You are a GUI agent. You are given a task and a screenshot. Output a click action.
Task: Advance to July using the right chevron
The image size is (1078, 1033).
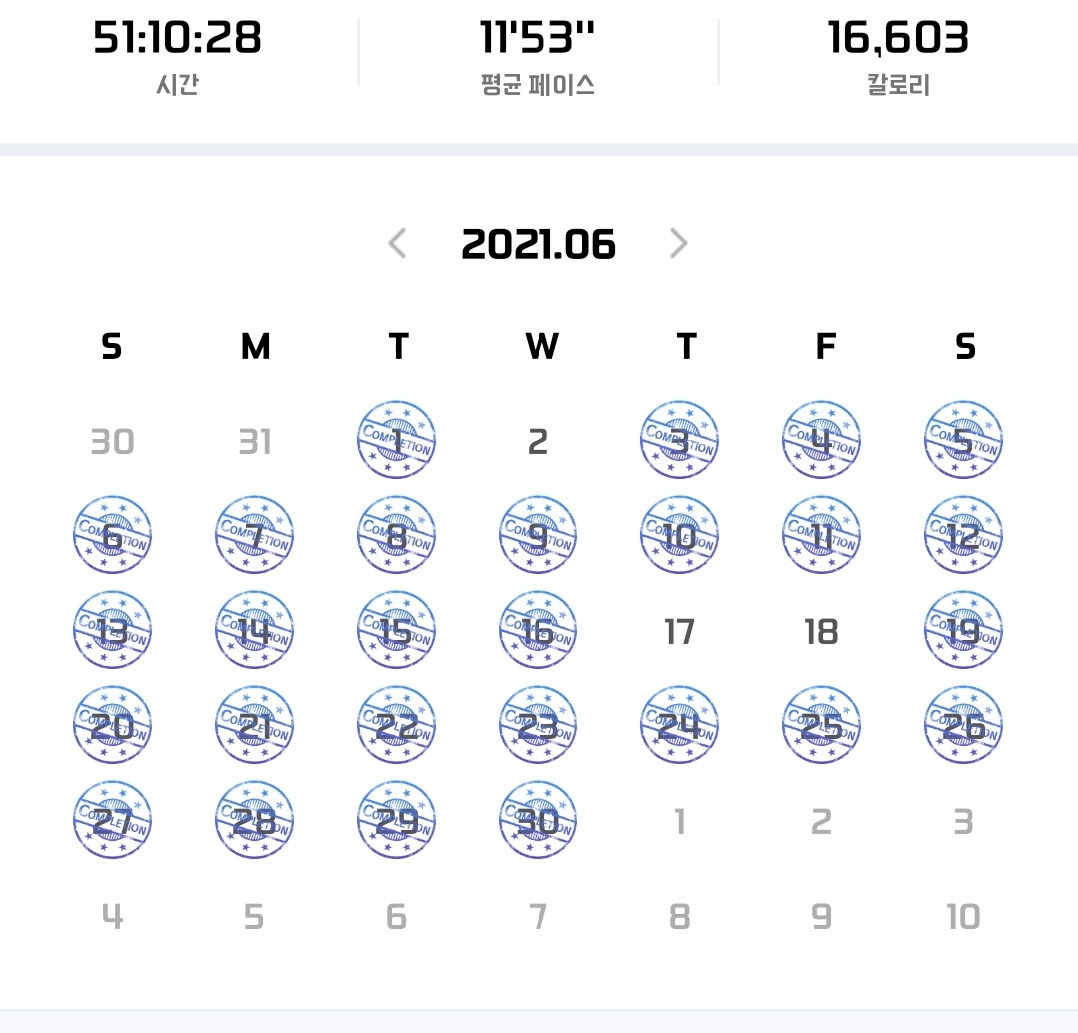(679, 243)
